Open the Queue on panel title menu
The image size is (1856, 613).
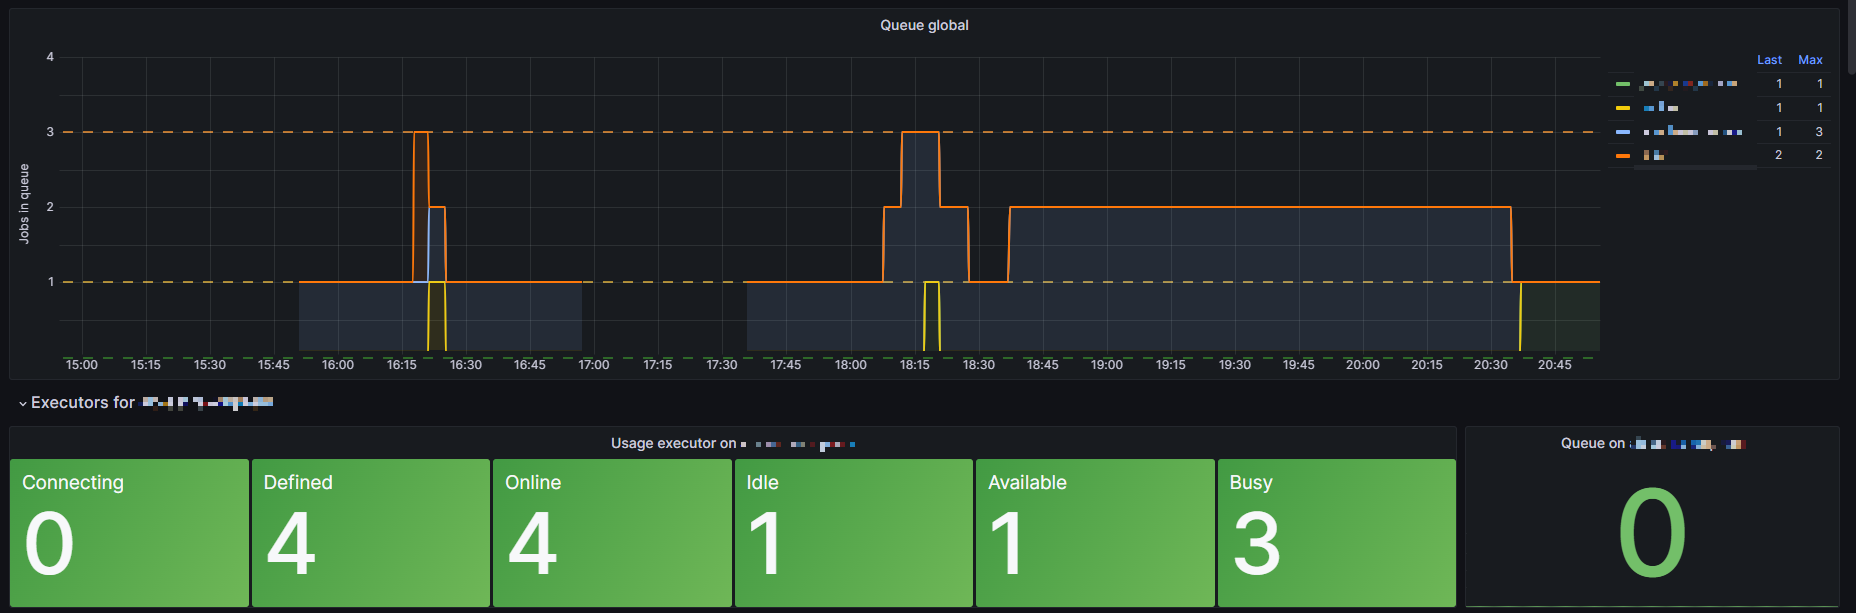point(1652,443)
